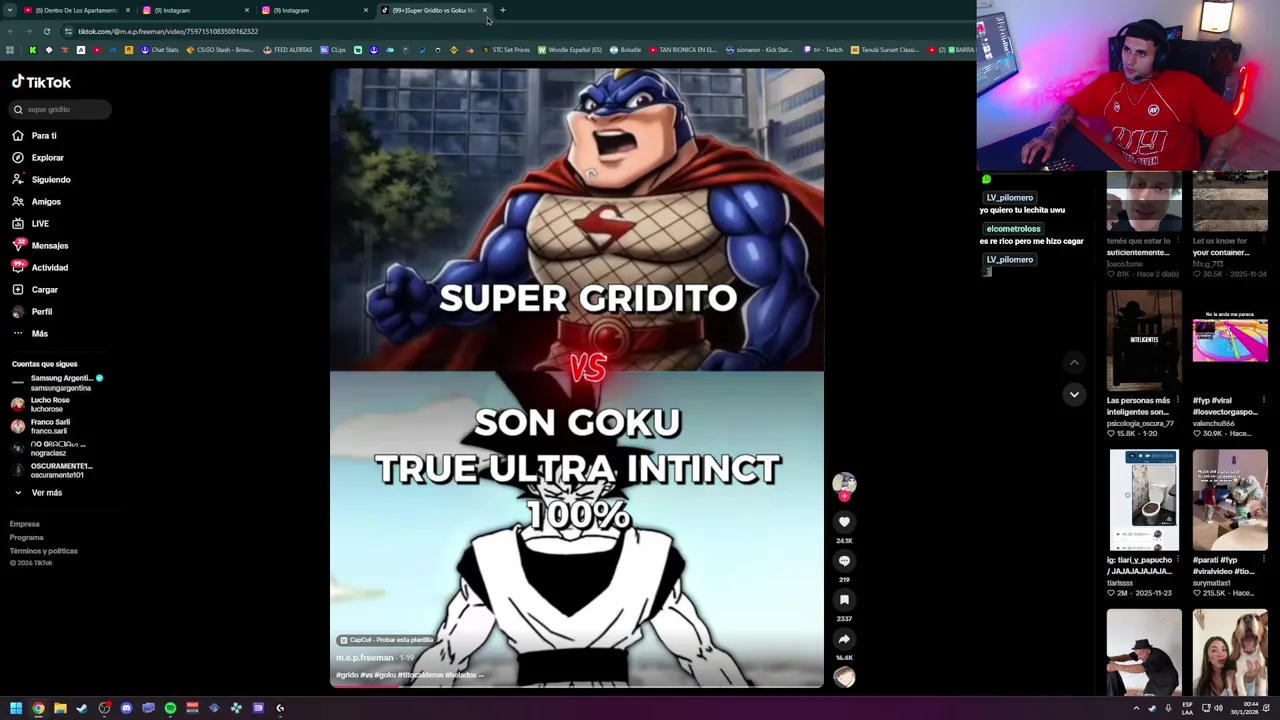Open Samsung Argentina followed account
This screenshot has height=720, width=1280.
tap(56, 382)
